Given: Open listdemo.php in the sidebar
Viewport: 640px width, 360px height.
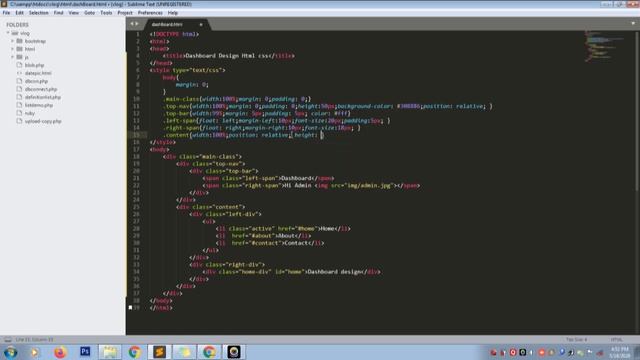Looking at the screenshot, I should tap(39, 105).
